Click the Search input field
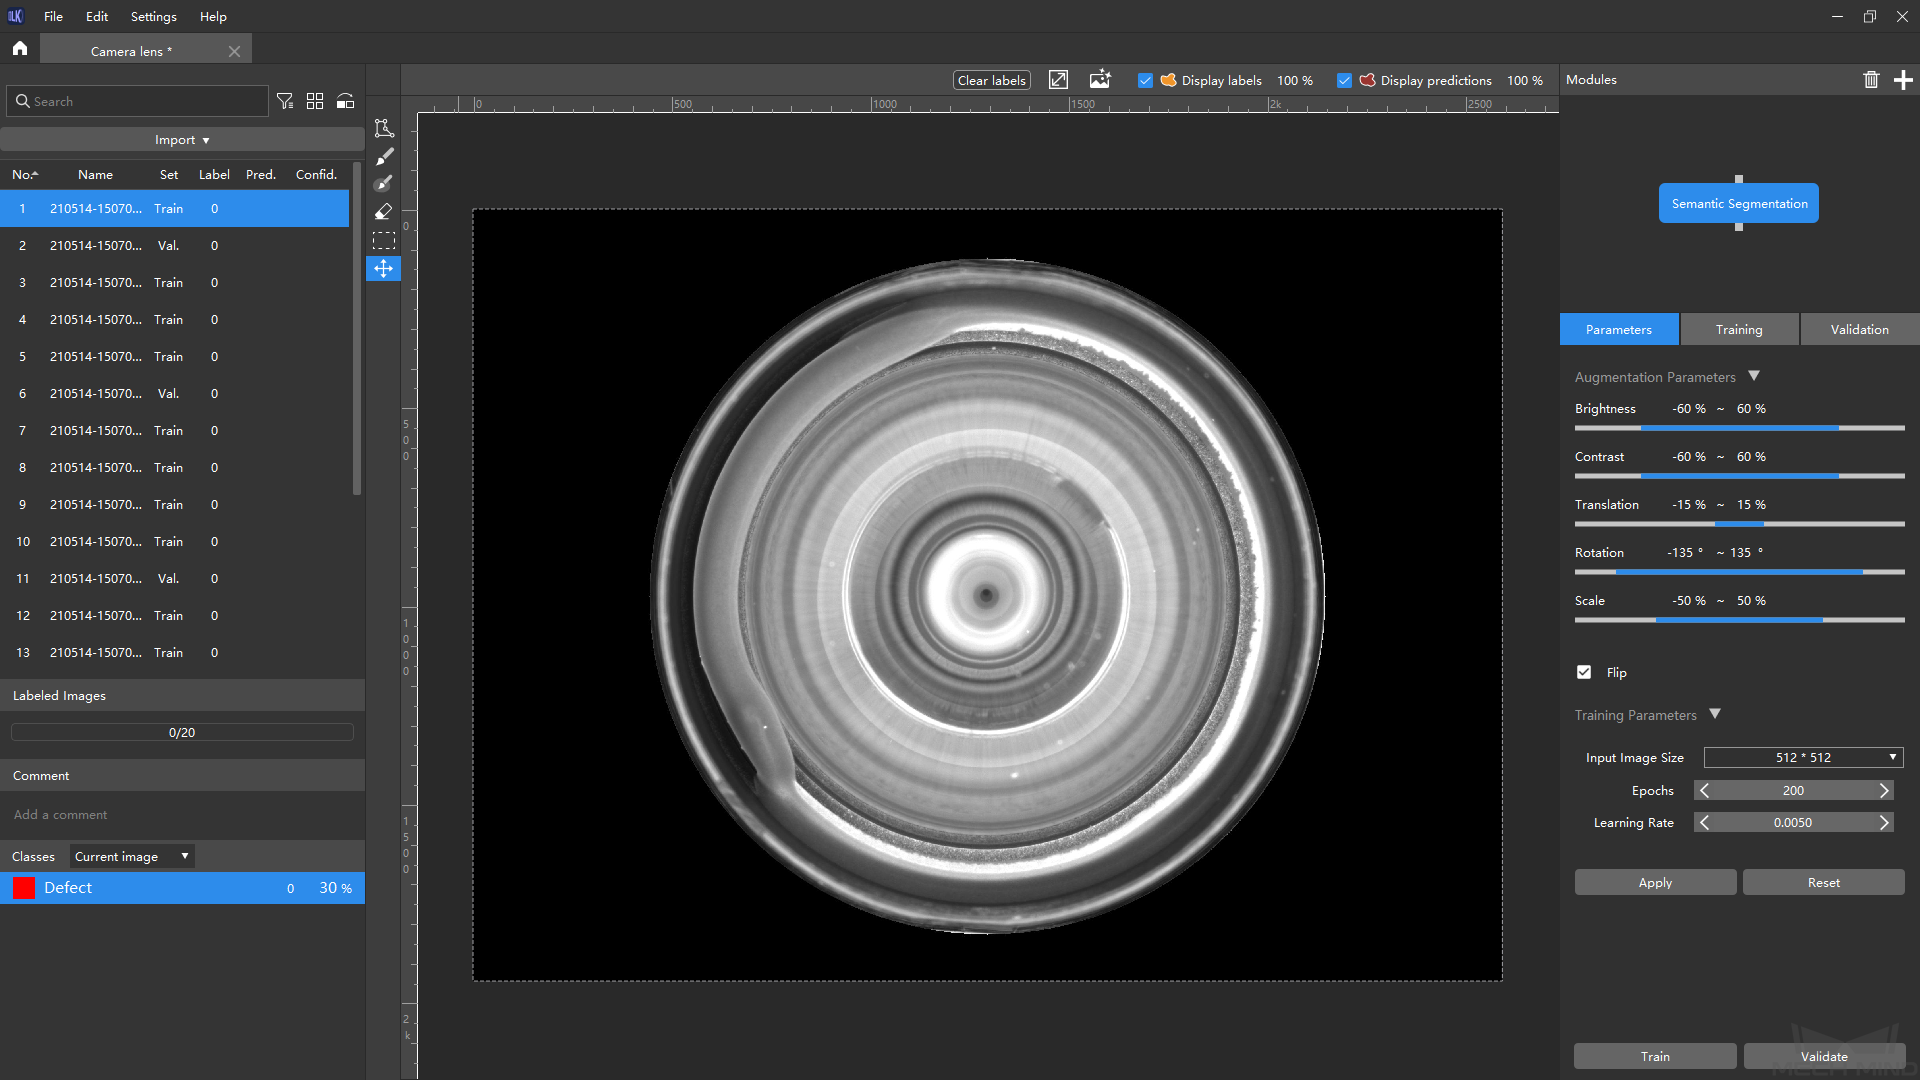This screenshot has height=1080, width=1920. [x=137, y=101]
